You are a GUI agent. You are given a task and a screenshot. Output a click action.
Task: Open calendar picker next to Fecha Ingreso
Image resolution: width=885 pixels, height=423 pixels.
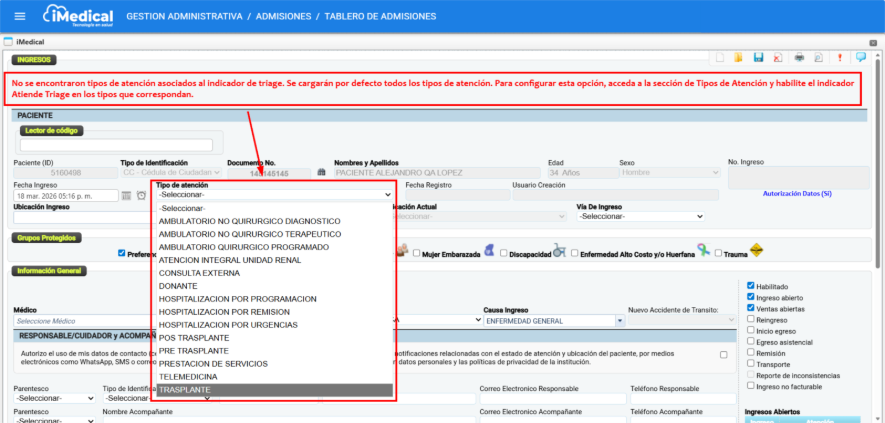pos(127,195)
